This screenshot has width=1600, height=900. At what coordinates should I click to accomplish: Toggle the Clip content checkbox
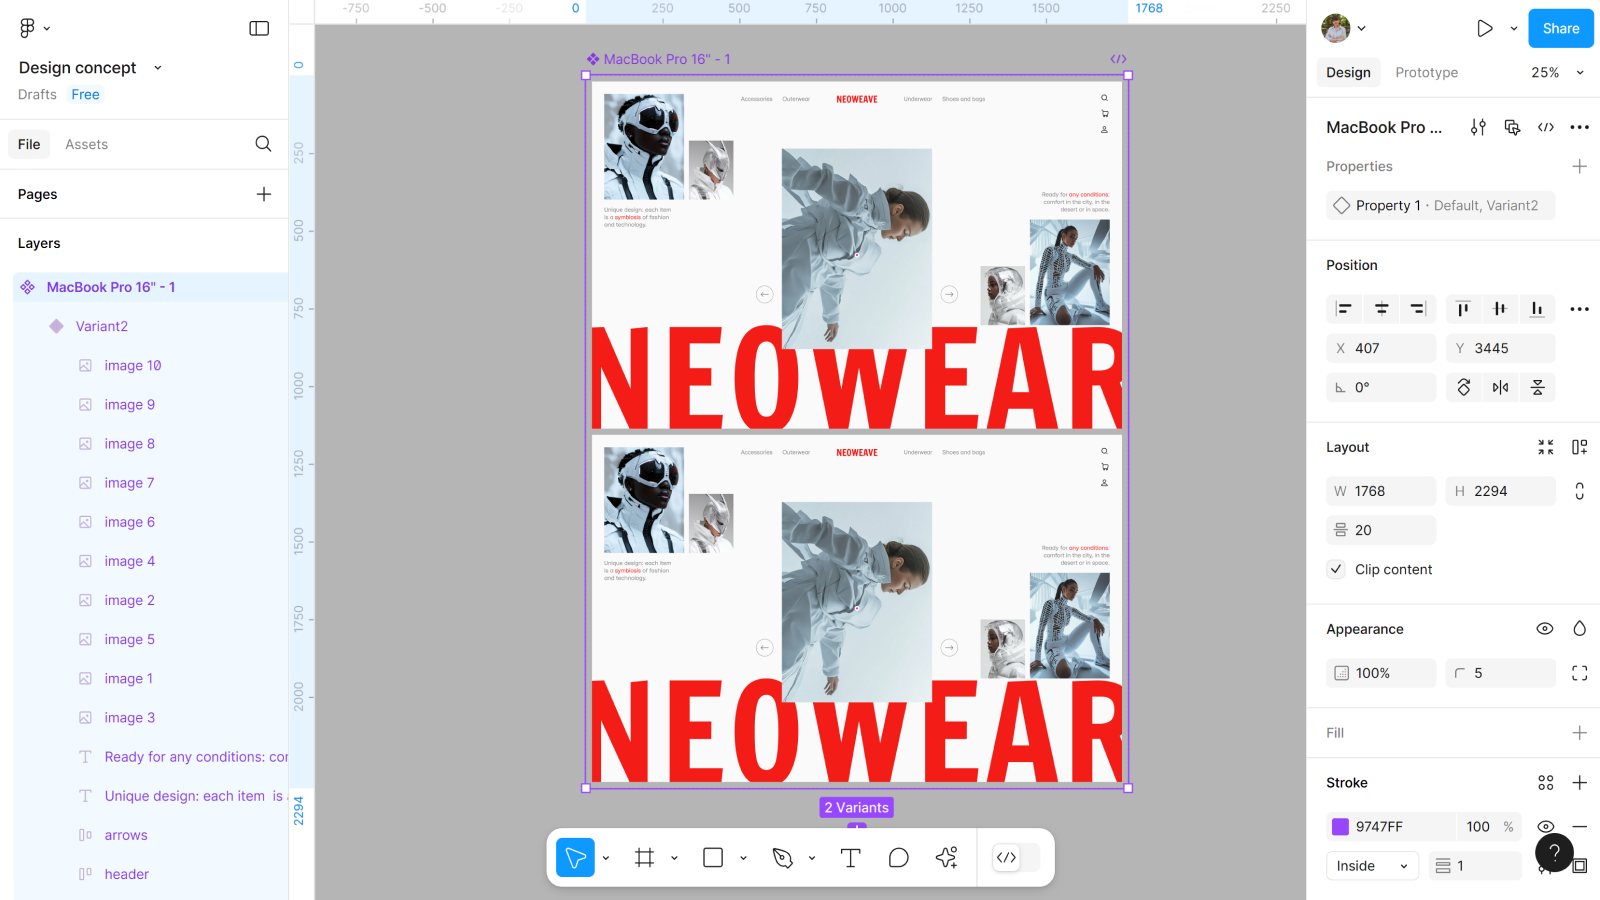click(x=1336, y=569)
